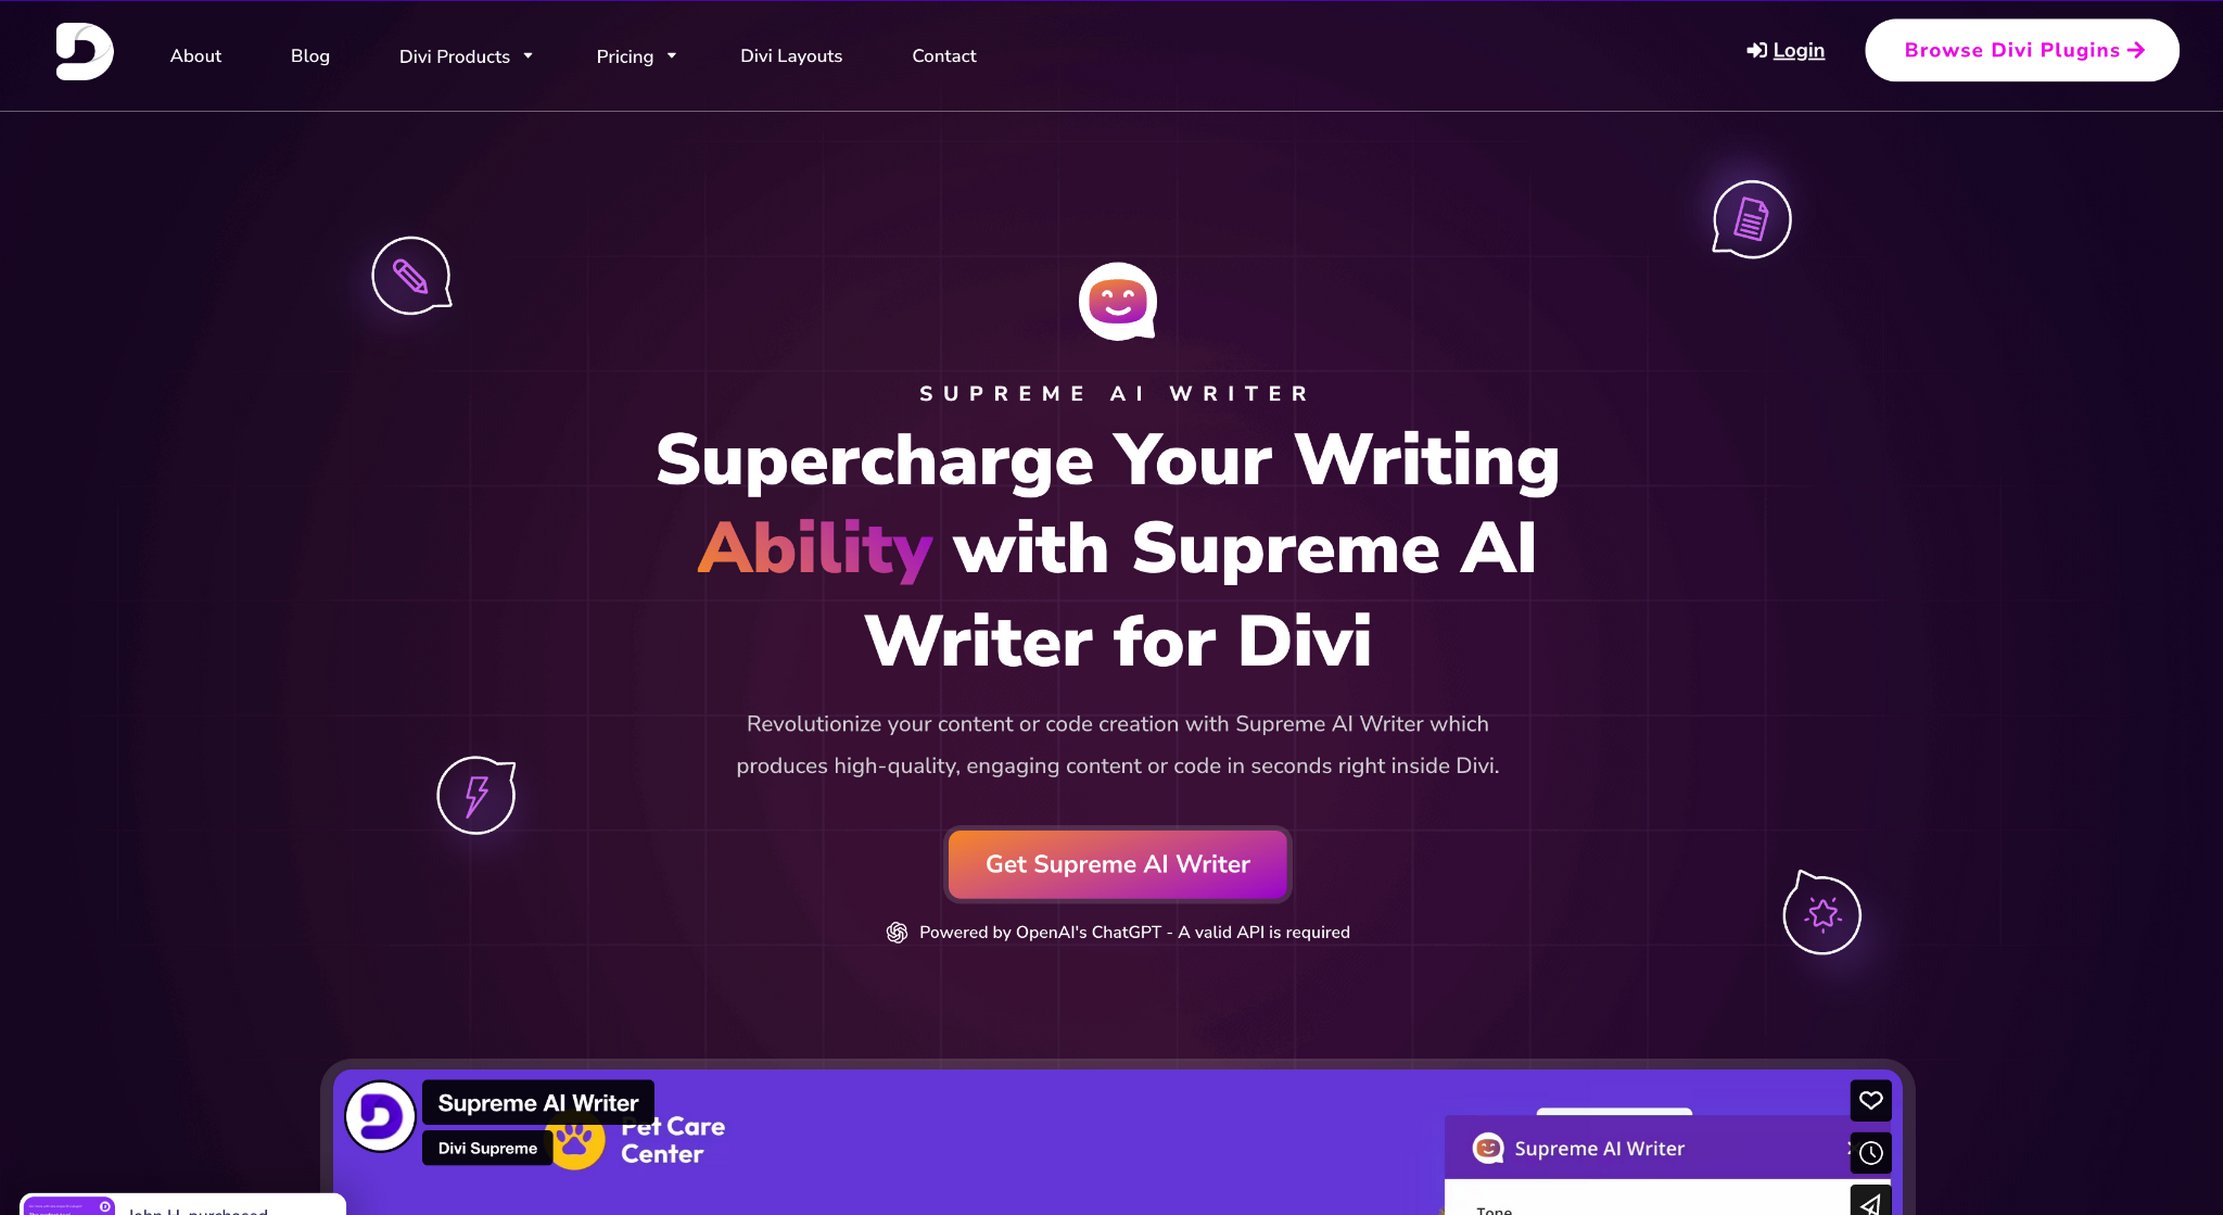Click the About navigation menu item
This screenshot has width=2223, height=1215.
tap(194, 55)
